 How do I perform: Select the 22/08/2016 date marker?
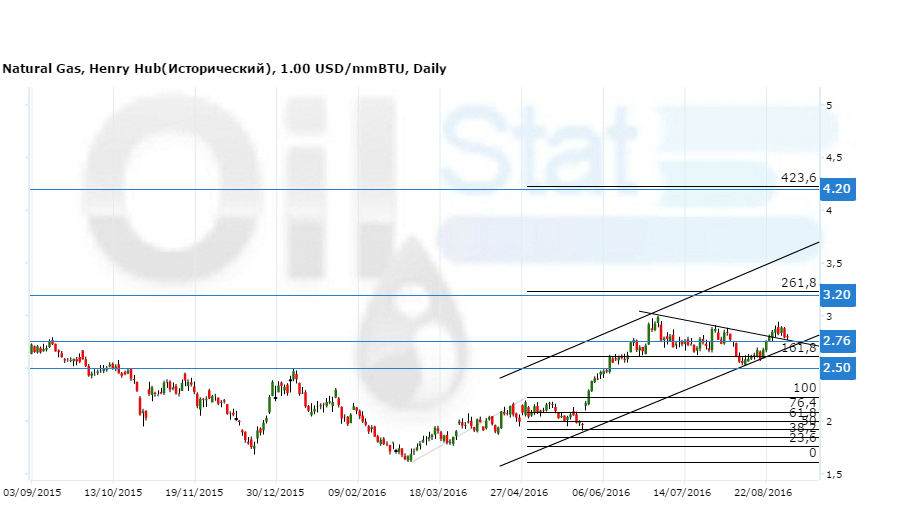[765, 493]
